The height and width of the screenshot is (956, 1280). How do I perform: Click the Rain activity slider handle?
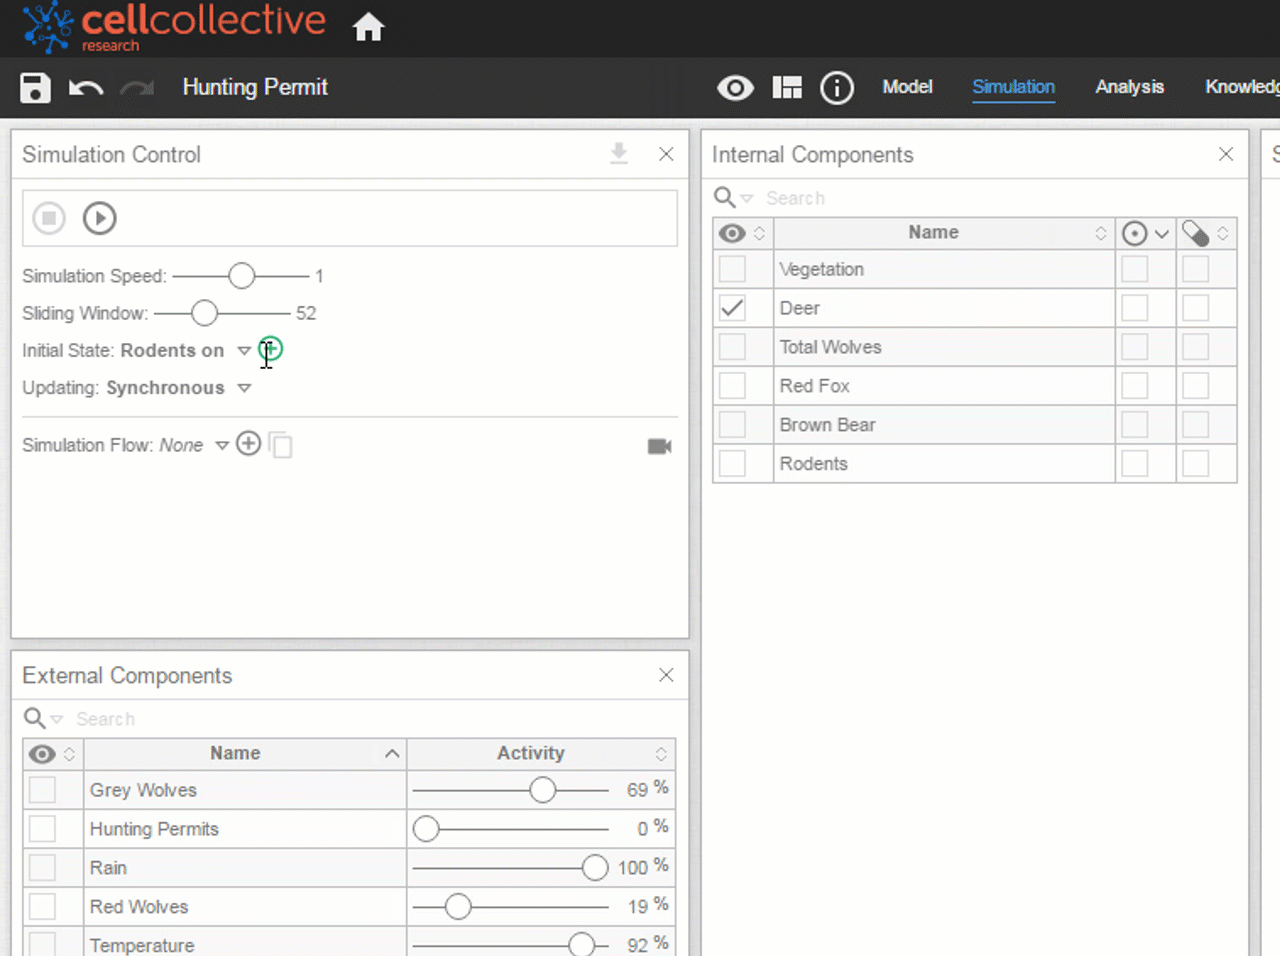595,867
